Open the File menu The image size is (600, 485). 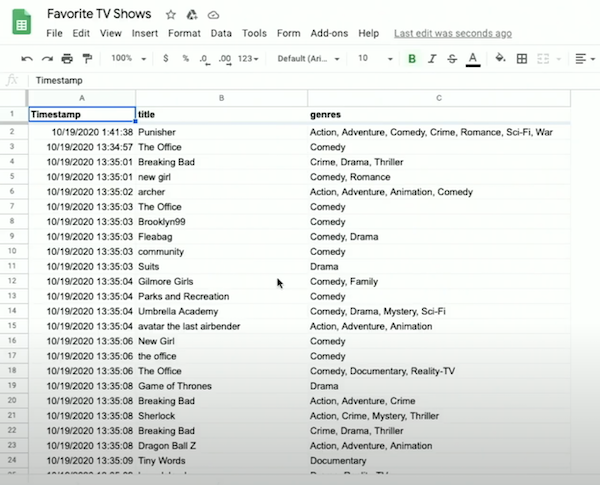coord(54,33)
